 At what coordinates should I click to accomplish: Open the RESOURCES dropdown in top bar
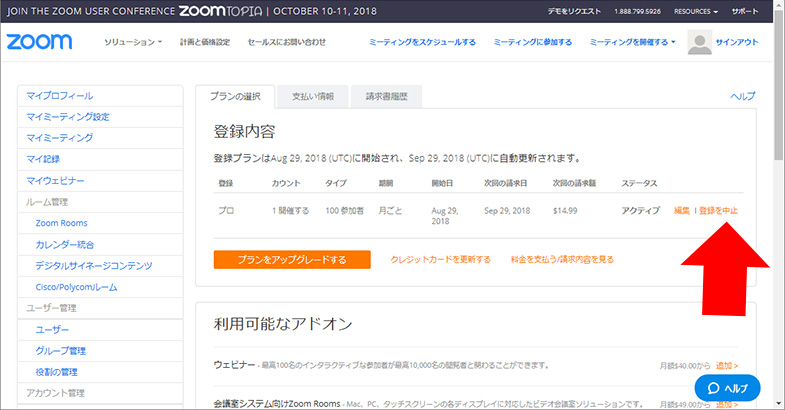695,10
